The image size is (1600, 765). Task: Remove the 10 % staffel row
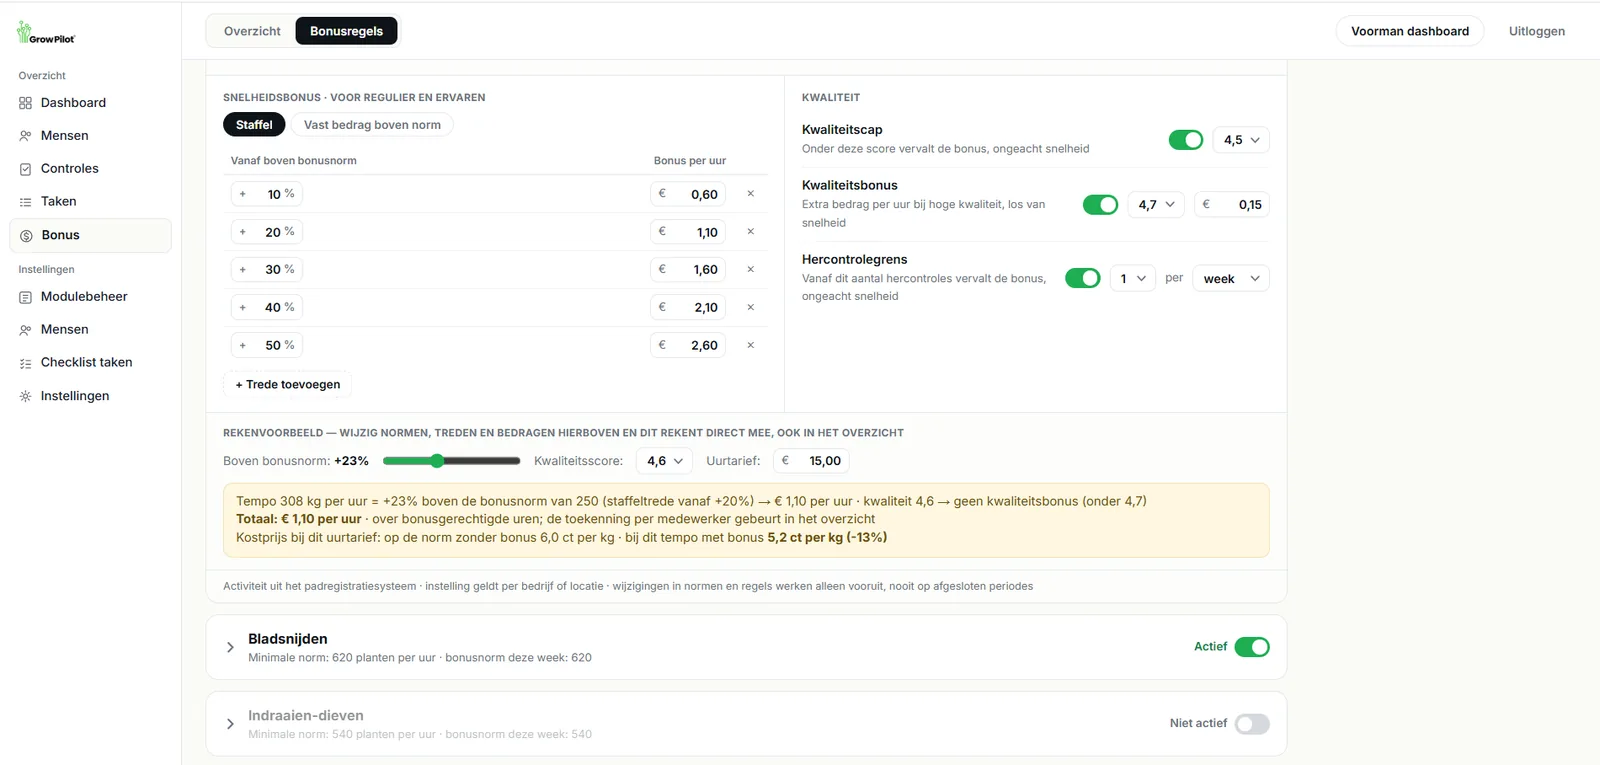pos(750,194)
